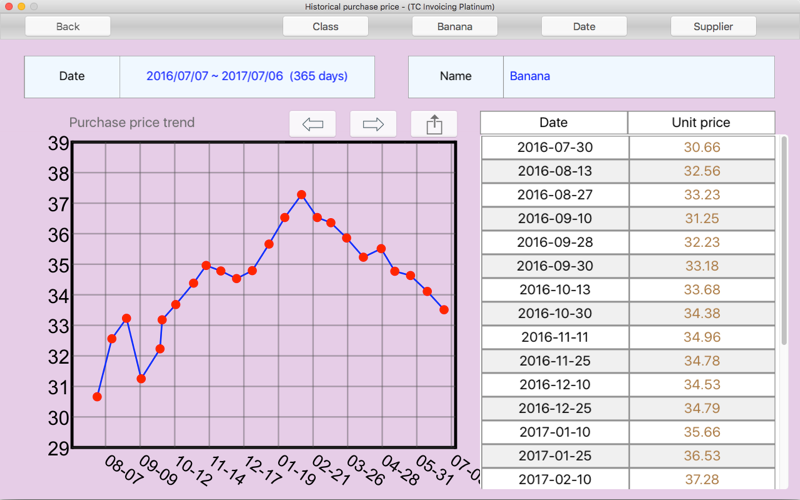Click the 33.68 unit price value
Screen dimensions: 800x500
coord(702,290)
